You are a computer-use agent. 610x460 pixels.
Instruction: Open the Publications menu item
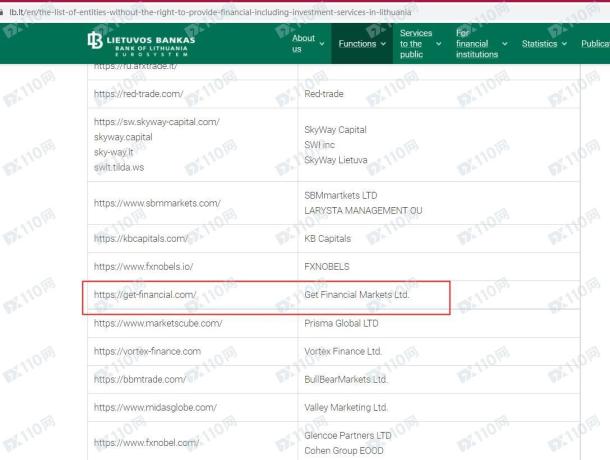595,44
